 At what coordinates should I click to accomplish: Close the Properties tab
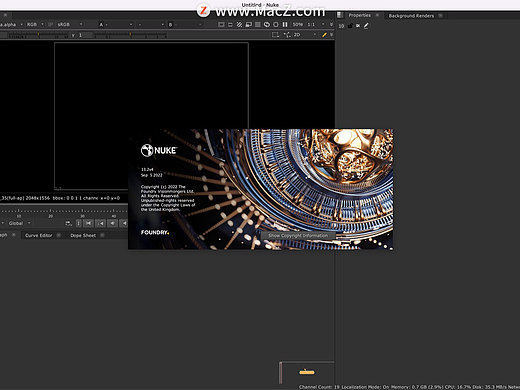(x=377, y=15)
